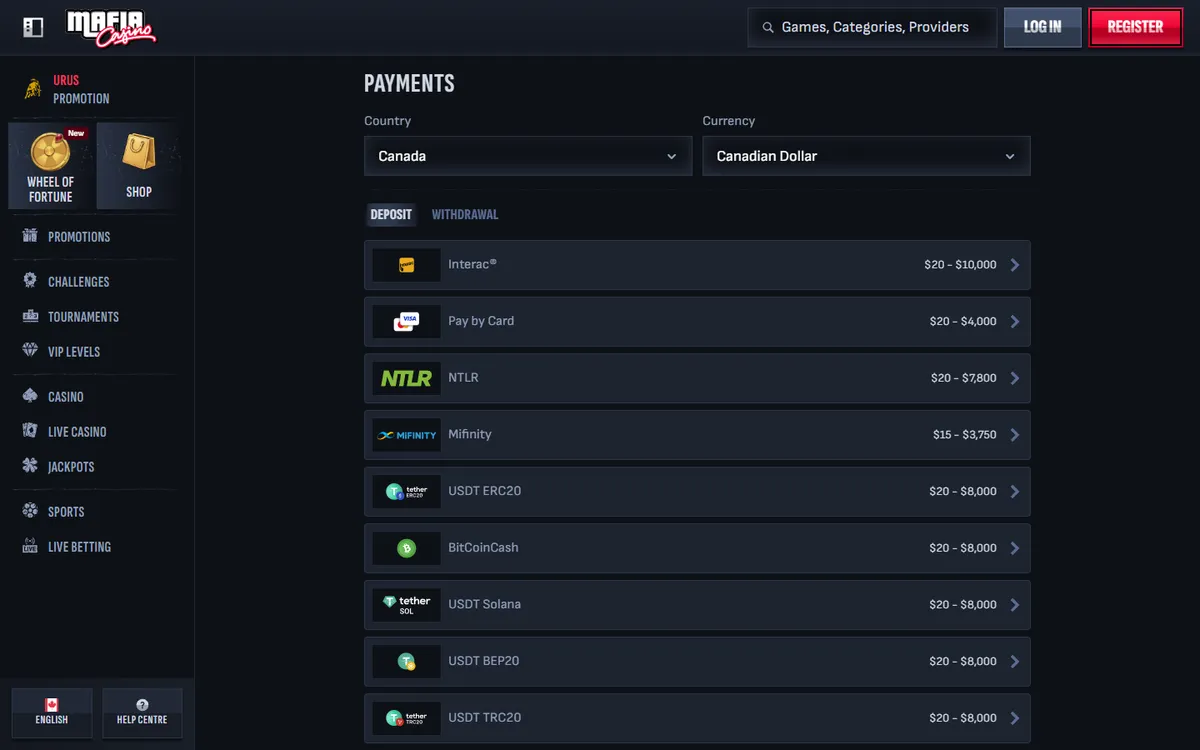Open Live Betting in the sidebar

(x=79, y=547)
